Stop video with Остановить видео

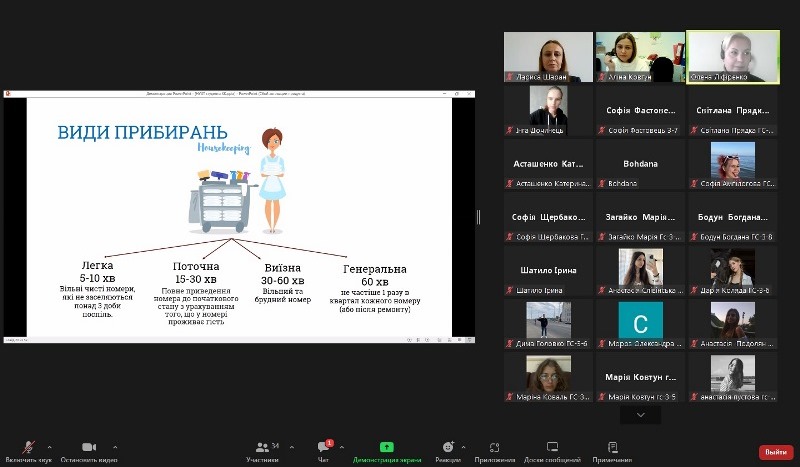[x=88, y=448]
